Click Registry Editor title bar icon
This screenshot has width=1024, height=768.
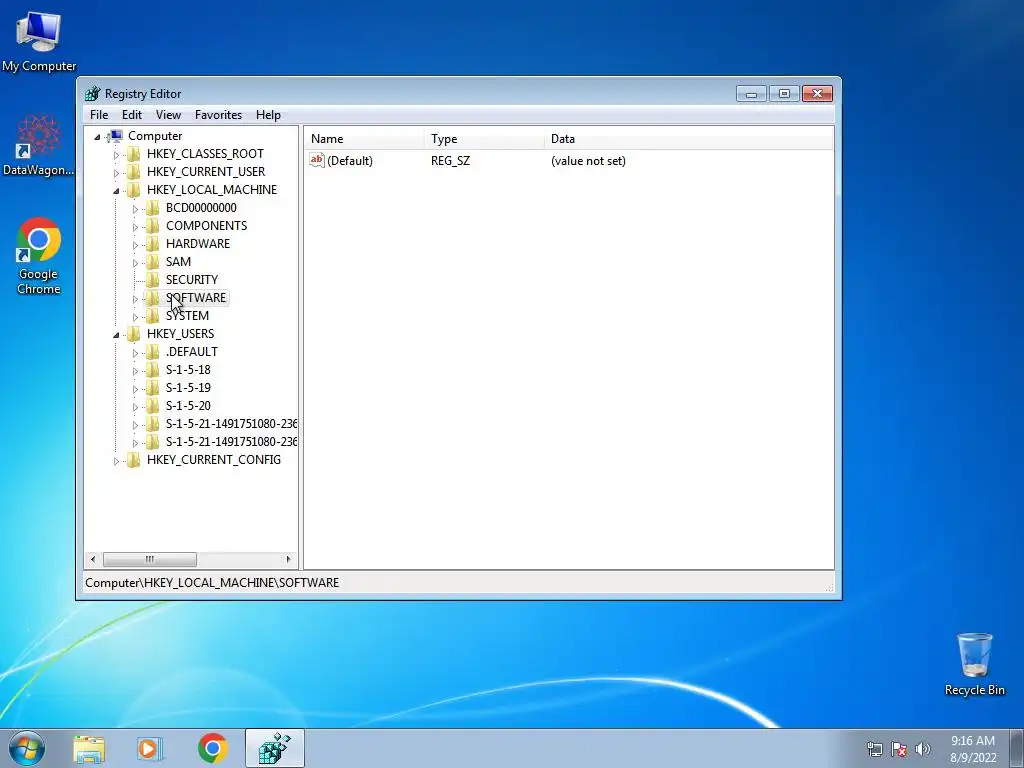[x=93, y=94]
